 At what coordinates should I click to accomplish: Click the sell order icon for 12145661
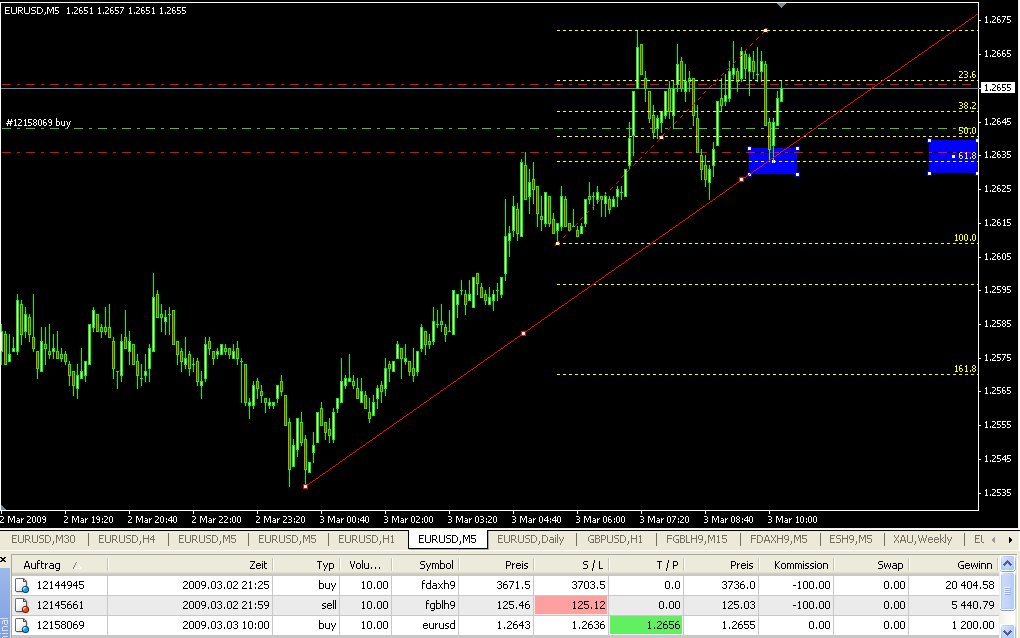(x=21, y=605)
